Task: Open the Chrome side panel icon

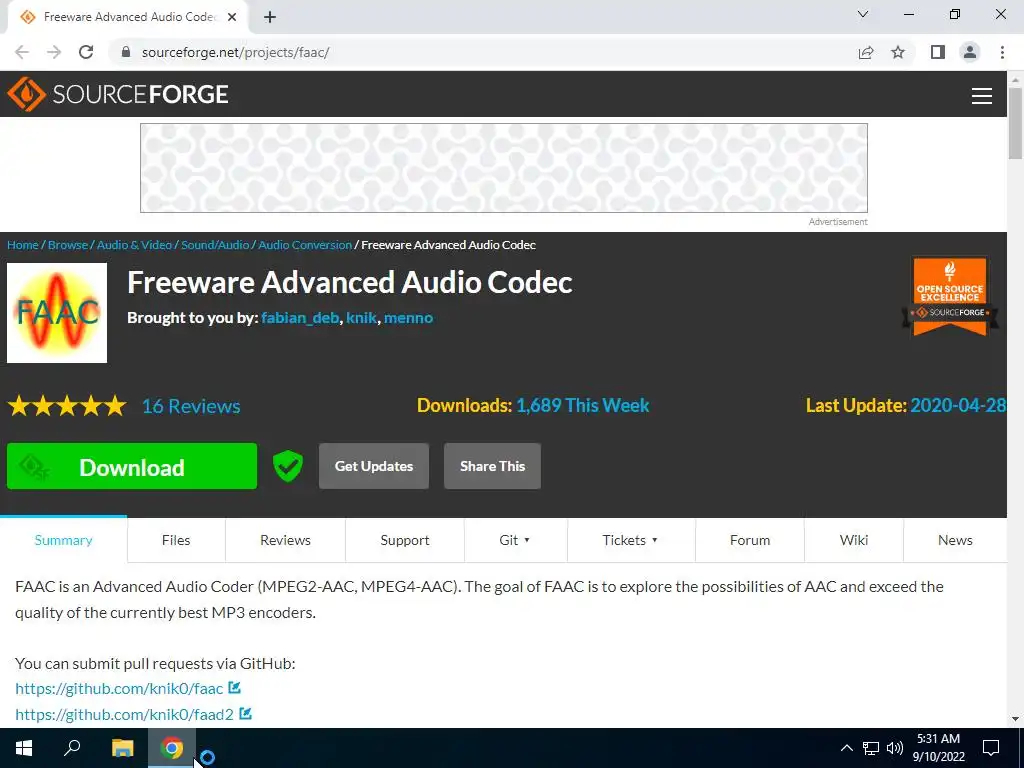Action: pos(938,52)
